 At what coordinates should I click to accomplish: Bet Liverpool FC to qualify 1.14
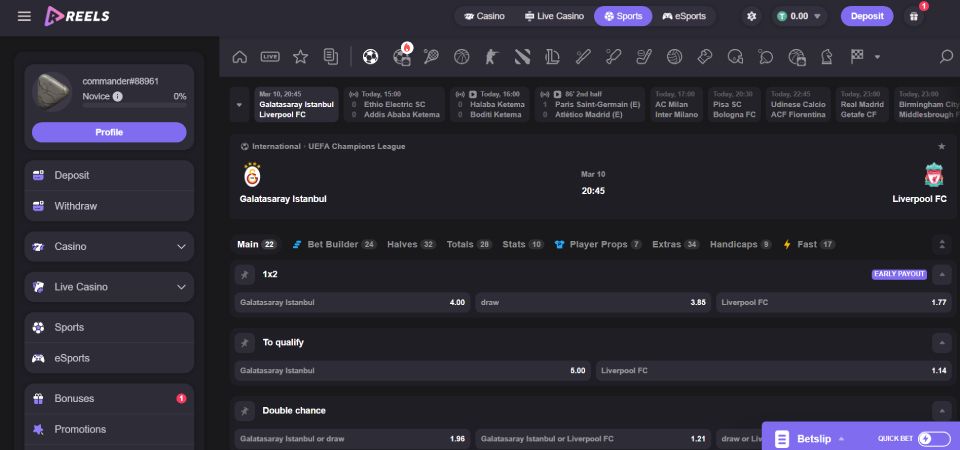(x=774, y=370)
